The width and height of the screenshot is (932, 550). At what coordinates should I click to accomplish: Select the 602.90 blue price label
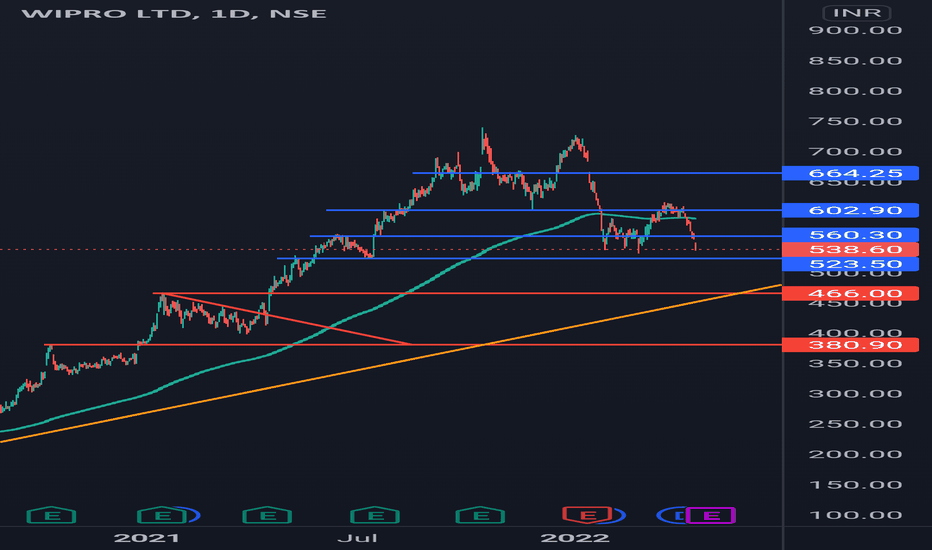[x=850, y=210]
